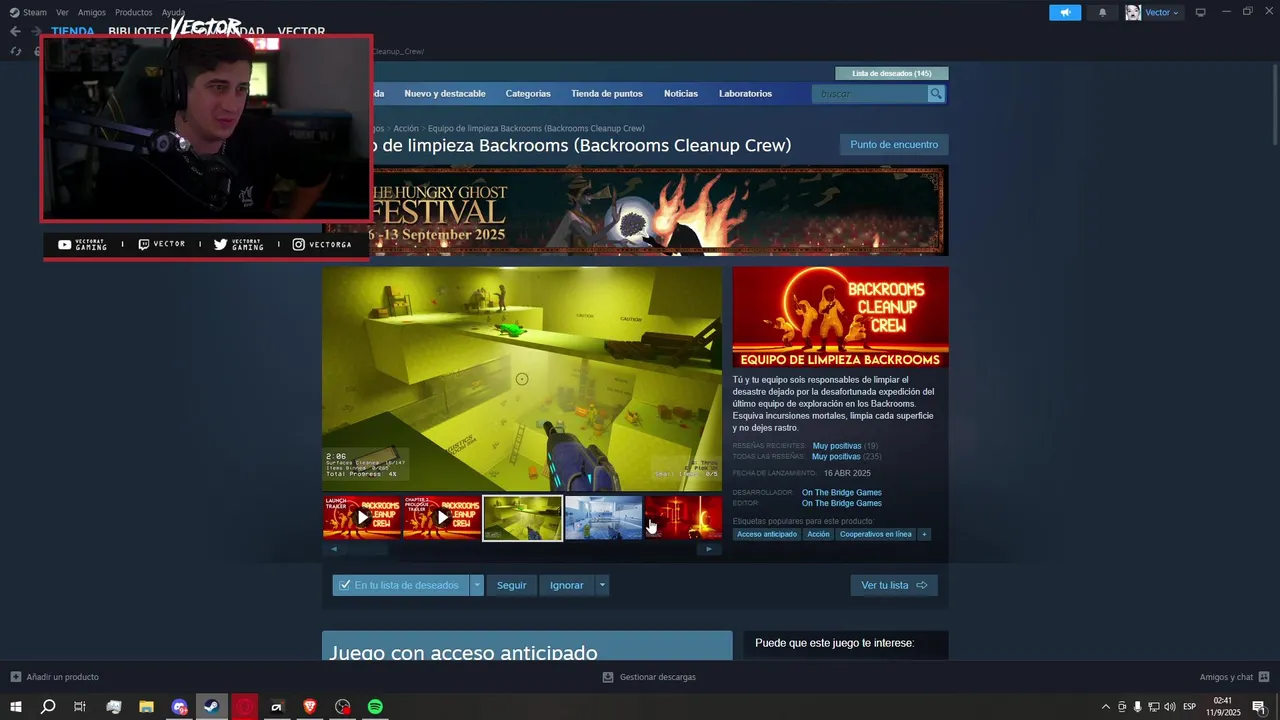Open Task View in the taskbar
Screen dimensions: 1280x720
click(80, 707)
